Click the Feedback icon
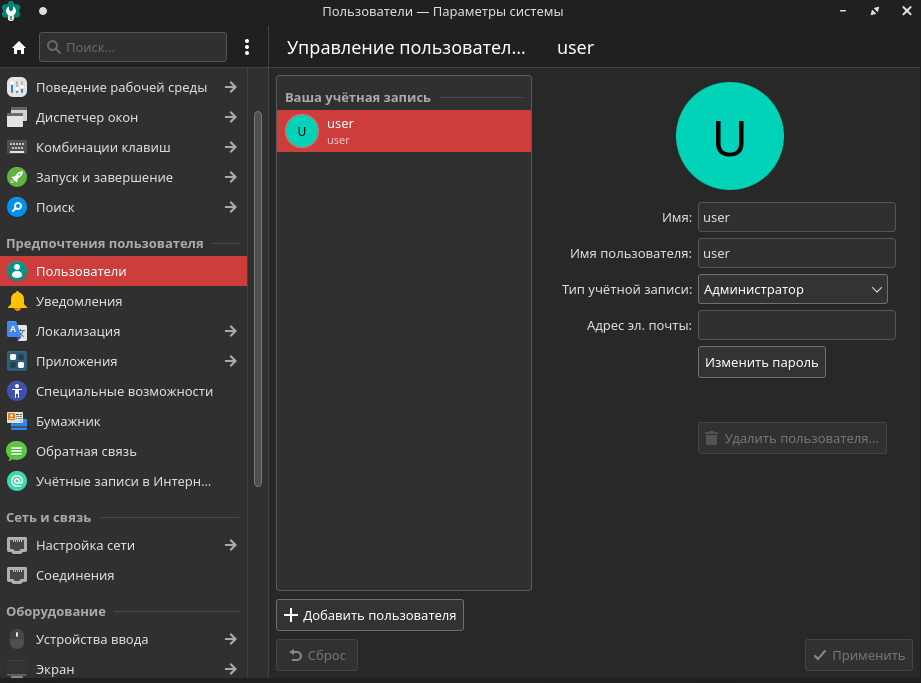921x683 pixels. (x=17, y=451)
